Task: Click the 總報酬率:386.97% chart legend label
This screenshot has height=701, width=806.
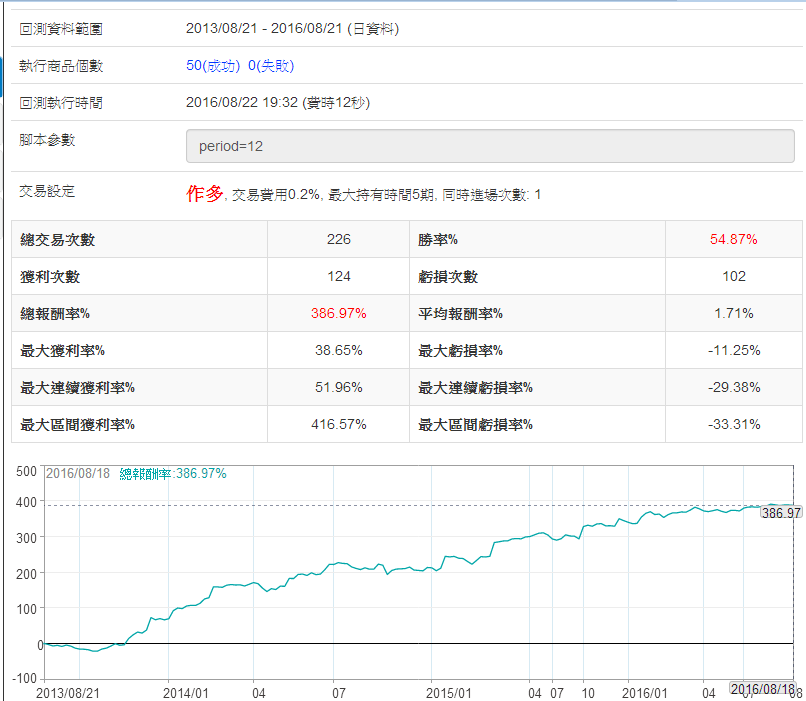Action: [x=173, y=473]
